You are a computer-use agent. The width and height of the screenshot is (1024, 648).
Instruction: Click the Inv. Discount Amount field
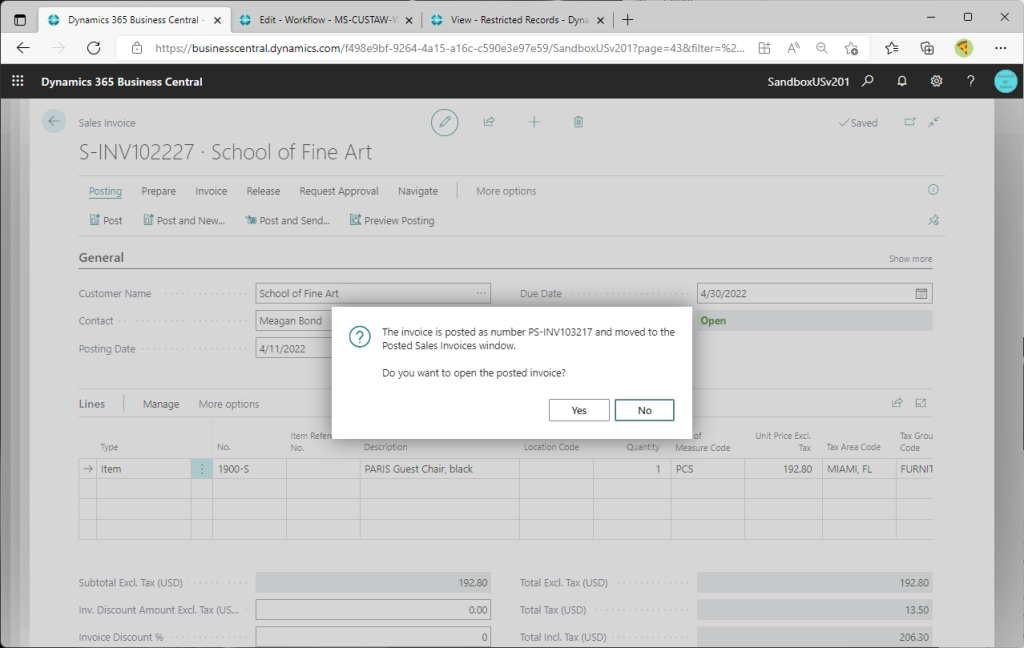(373, 609)
